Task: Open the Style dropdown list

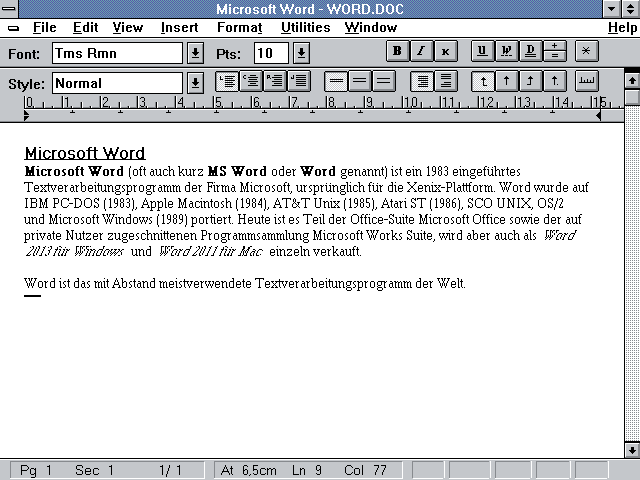Action: click(x=195, y=83)
